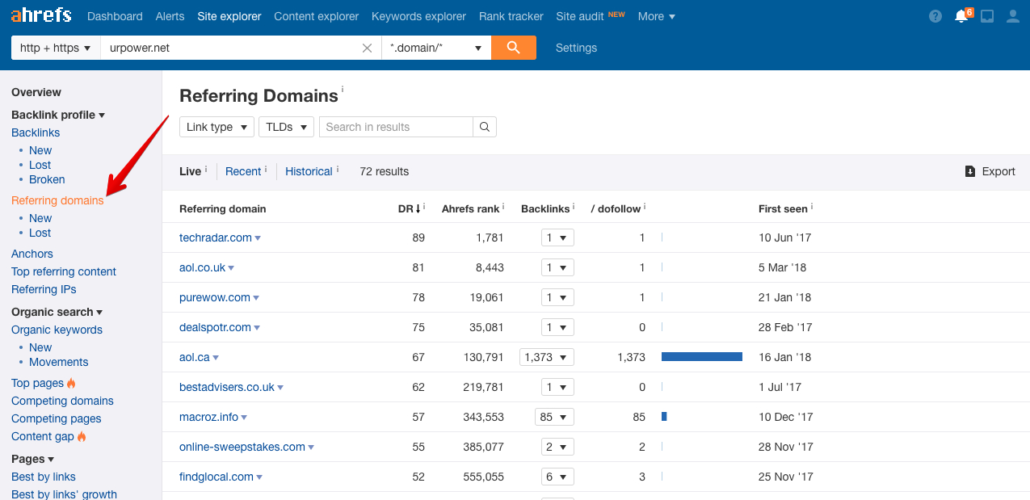This screenshot has height=500, width=1030.
Task: Open Anchors report in sidebar
Action: pyautogui.click(x=32, y=254)
